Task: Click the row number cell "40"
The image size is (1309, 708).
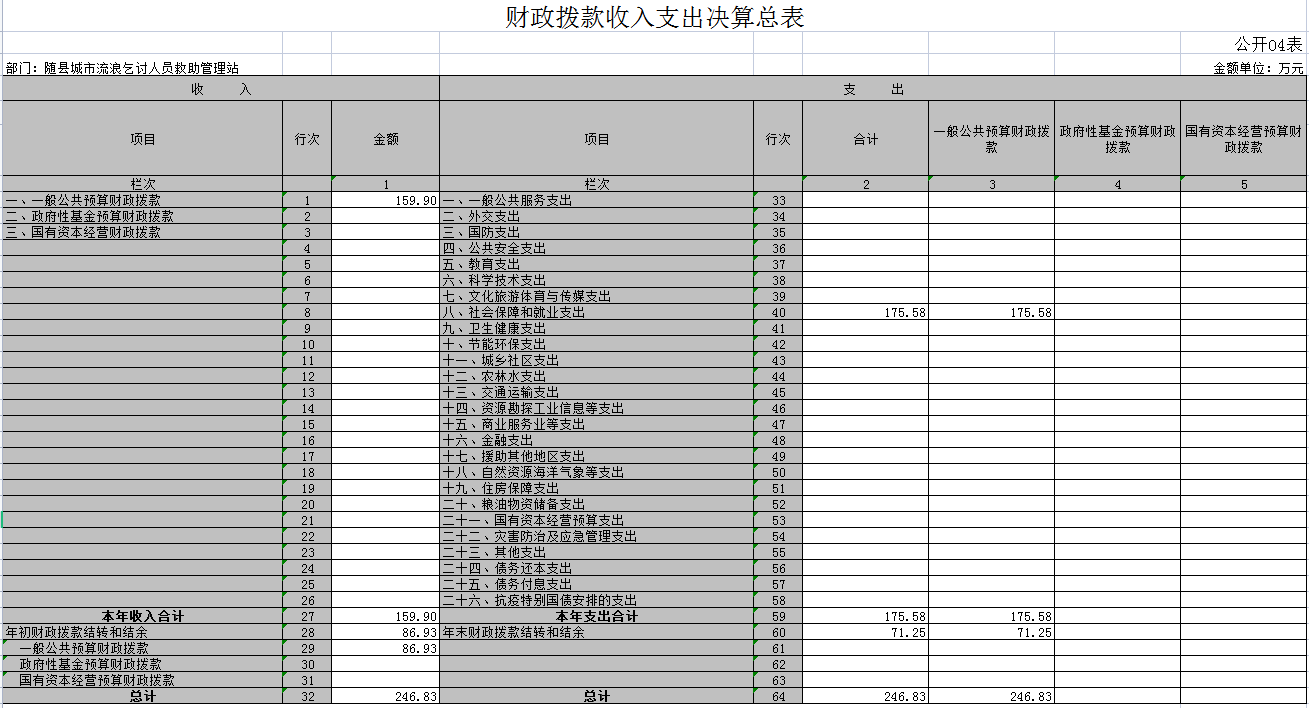Action: pos(778,312)
